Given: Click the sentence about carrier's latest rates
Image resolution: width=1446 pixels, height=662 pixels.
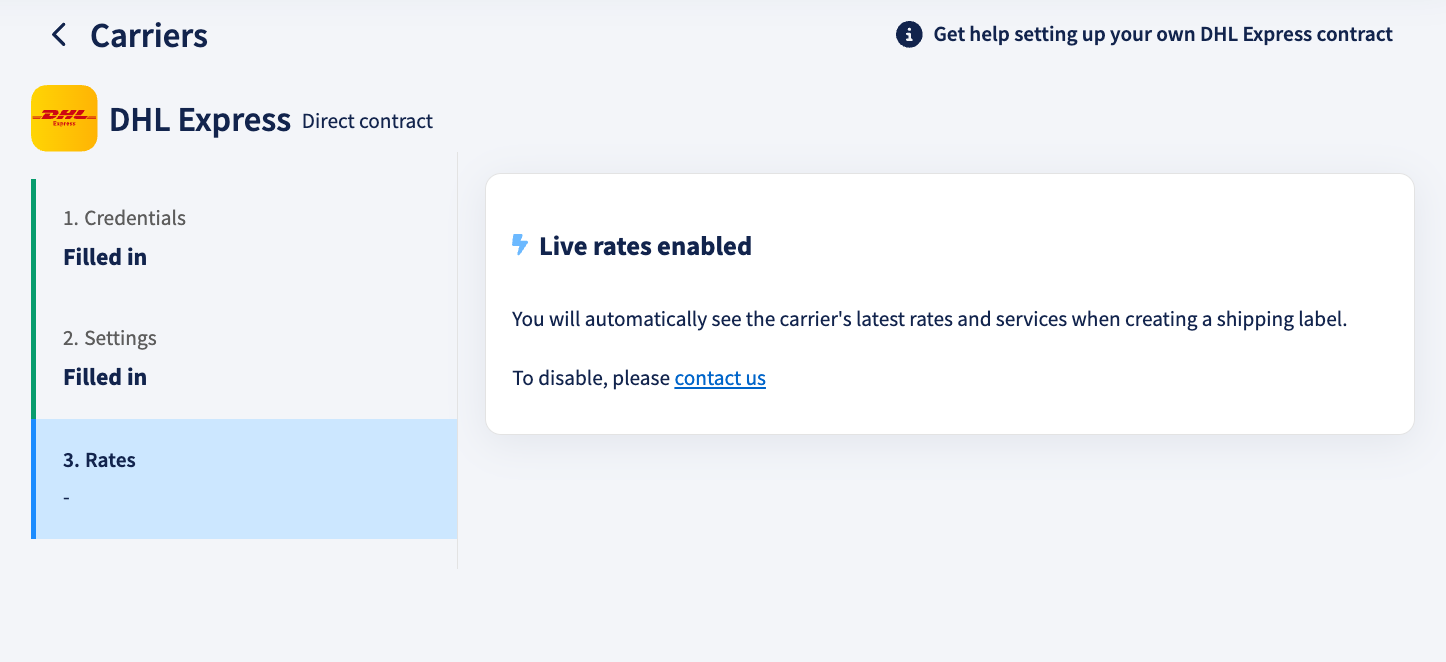Looking at the screenshot, I should [930, 320].
